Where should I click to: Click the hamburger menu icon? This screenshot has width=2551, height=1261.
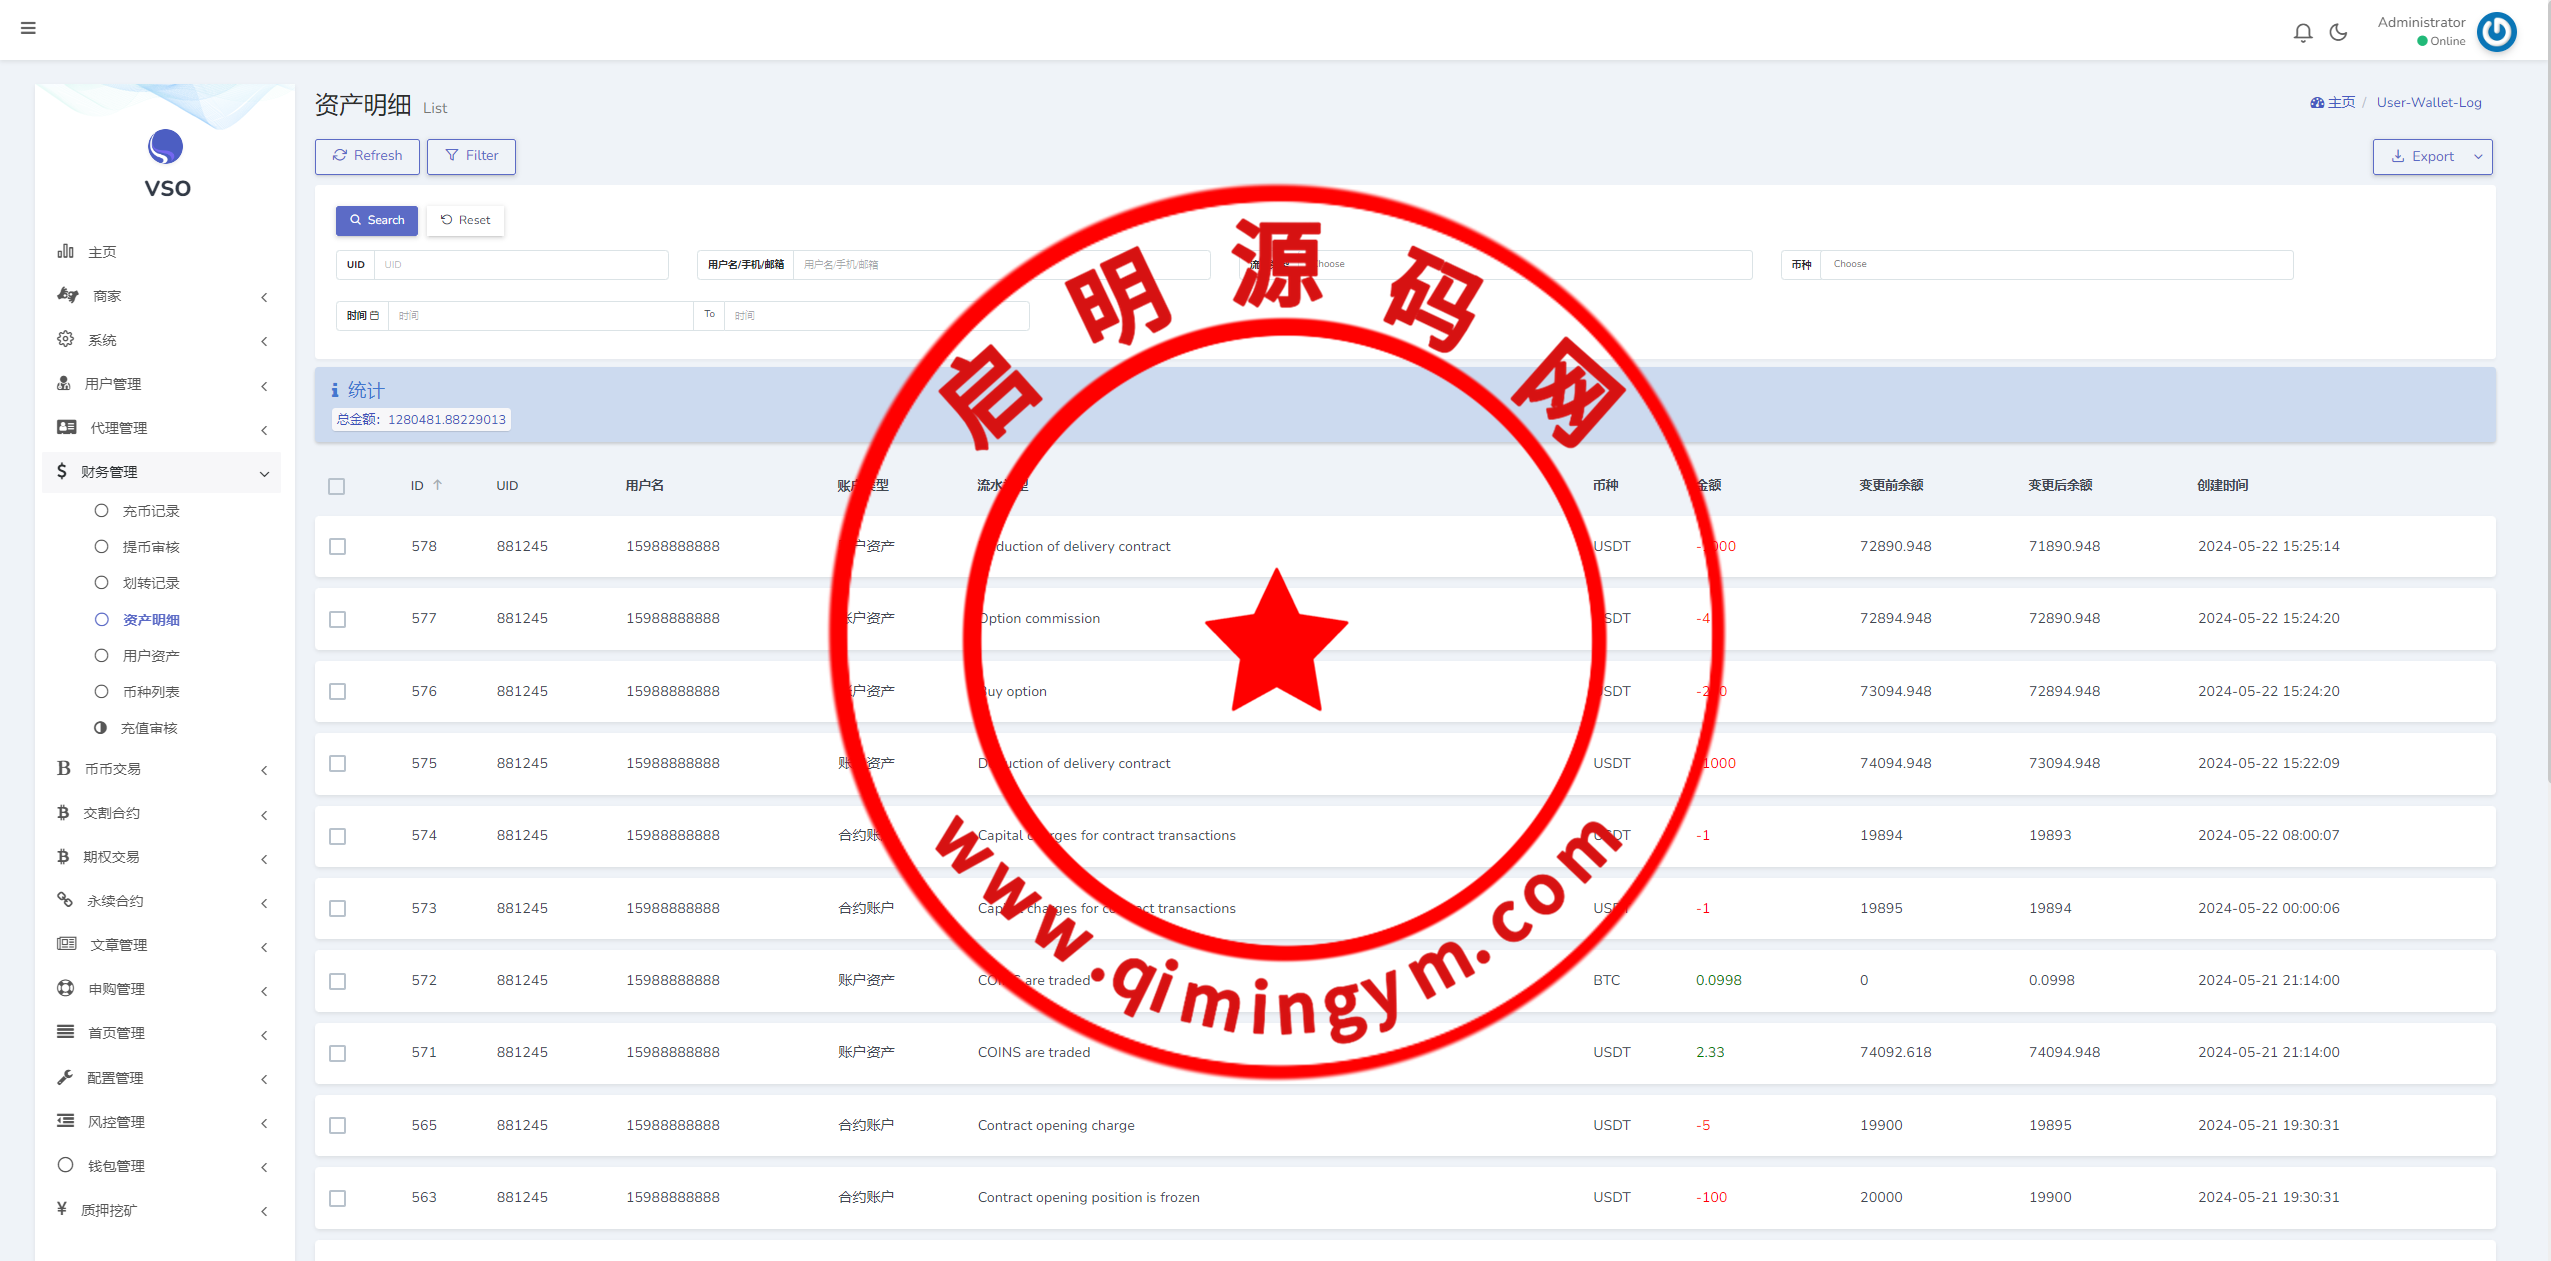click(x=28, y=28)
